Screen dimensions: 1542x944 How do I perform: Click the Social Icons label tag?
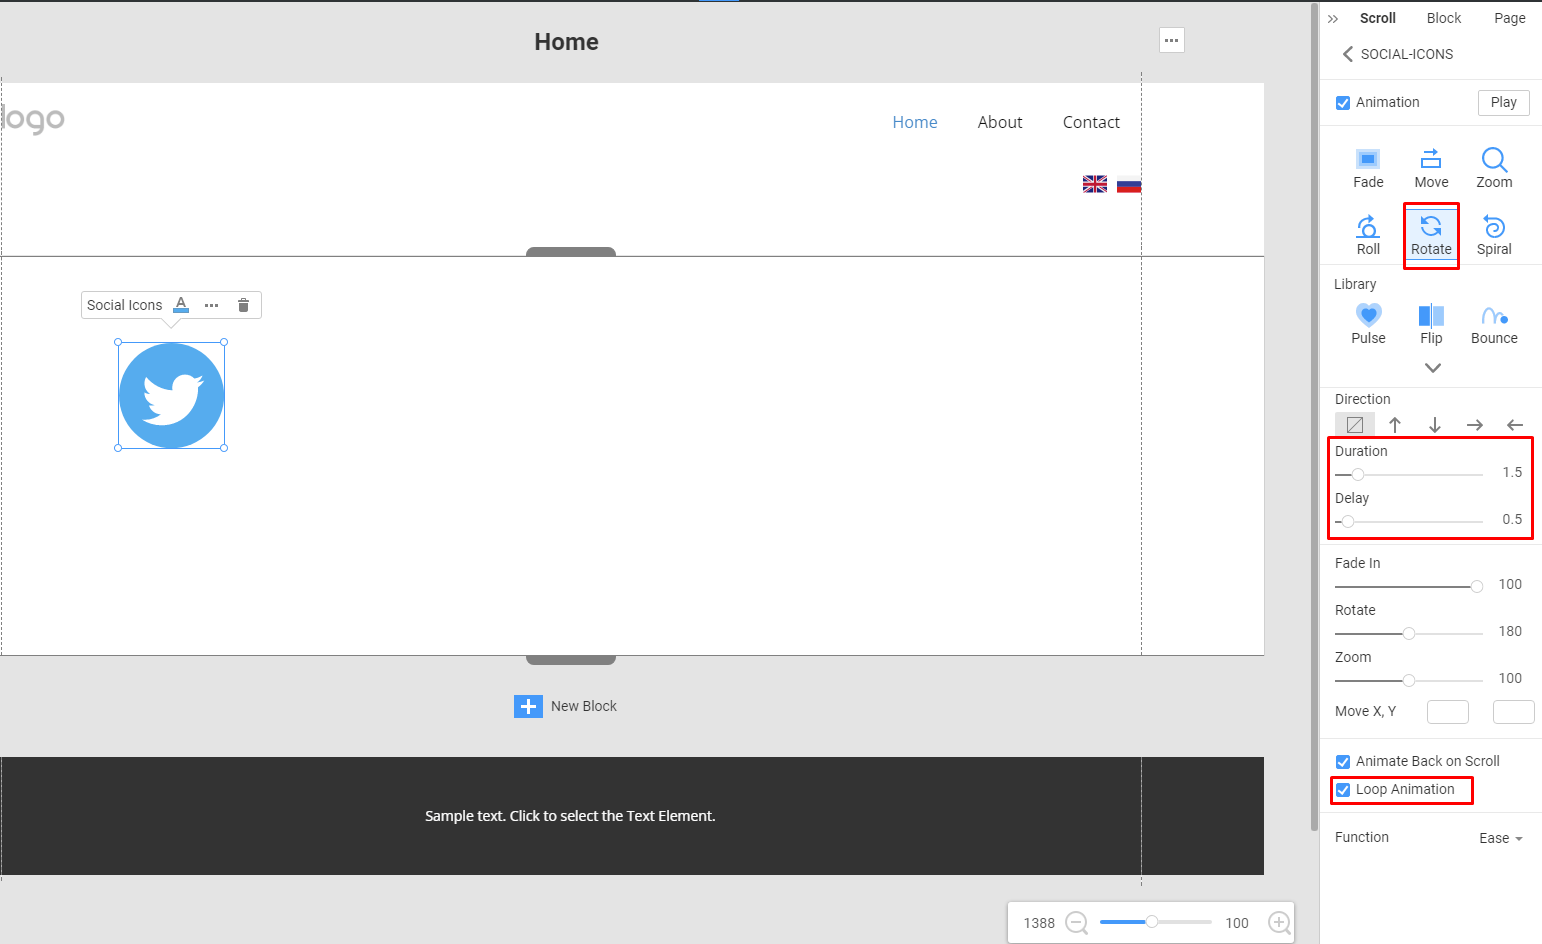(124, 305)
